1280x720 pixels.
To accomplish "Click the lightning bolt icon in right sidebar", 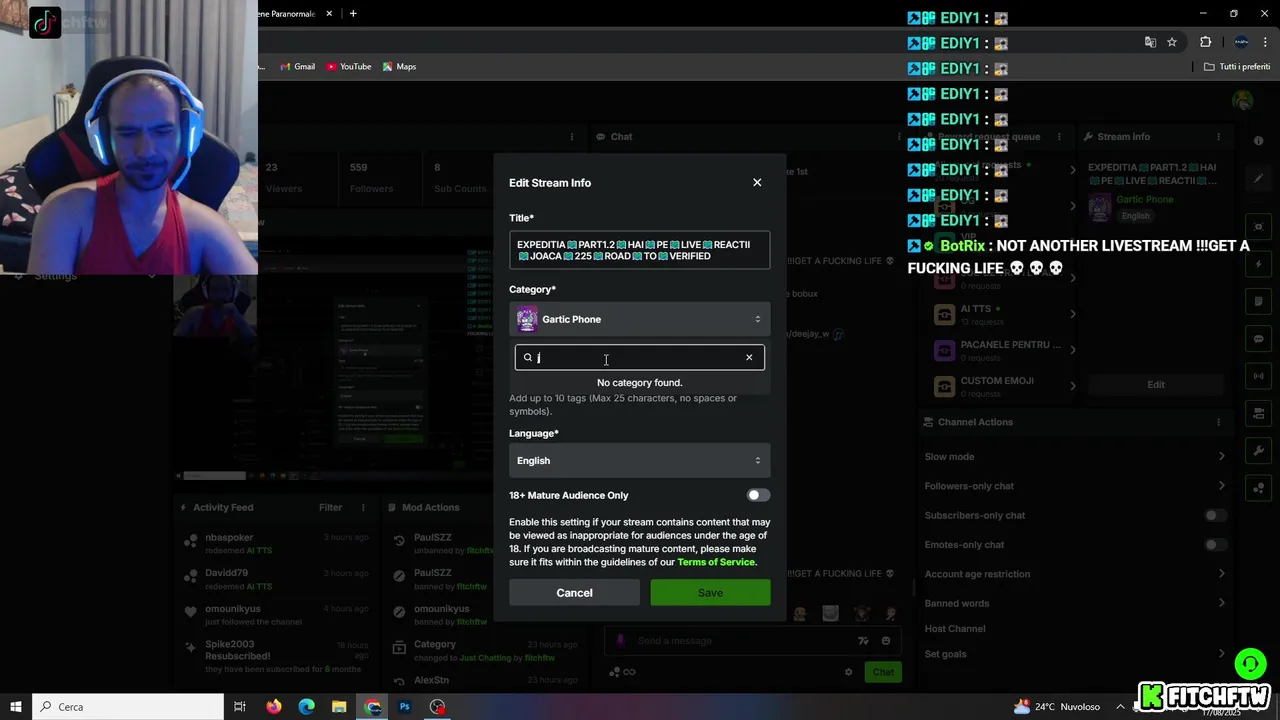I will [1259, 264].
